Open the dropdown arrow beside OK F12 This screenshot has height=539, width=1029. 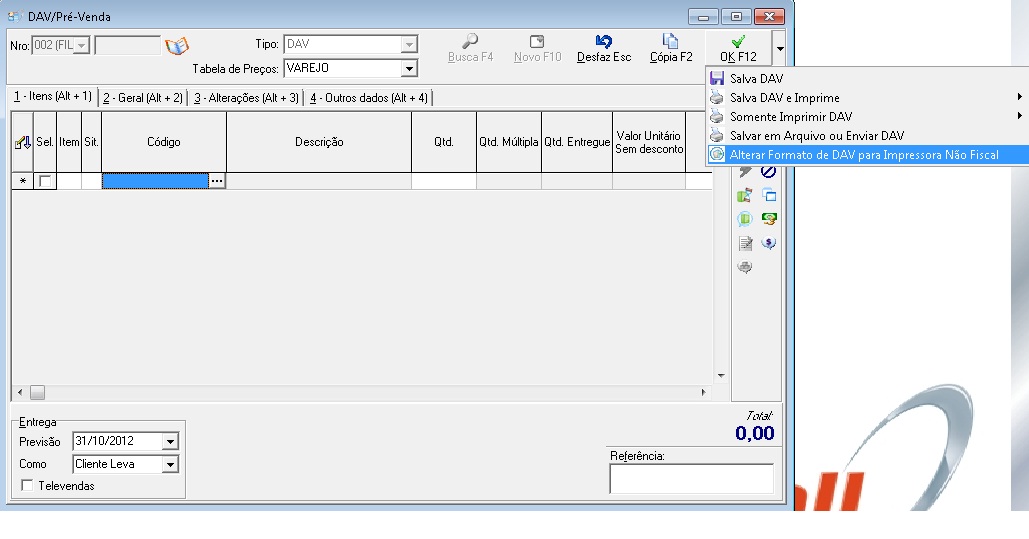779,49
